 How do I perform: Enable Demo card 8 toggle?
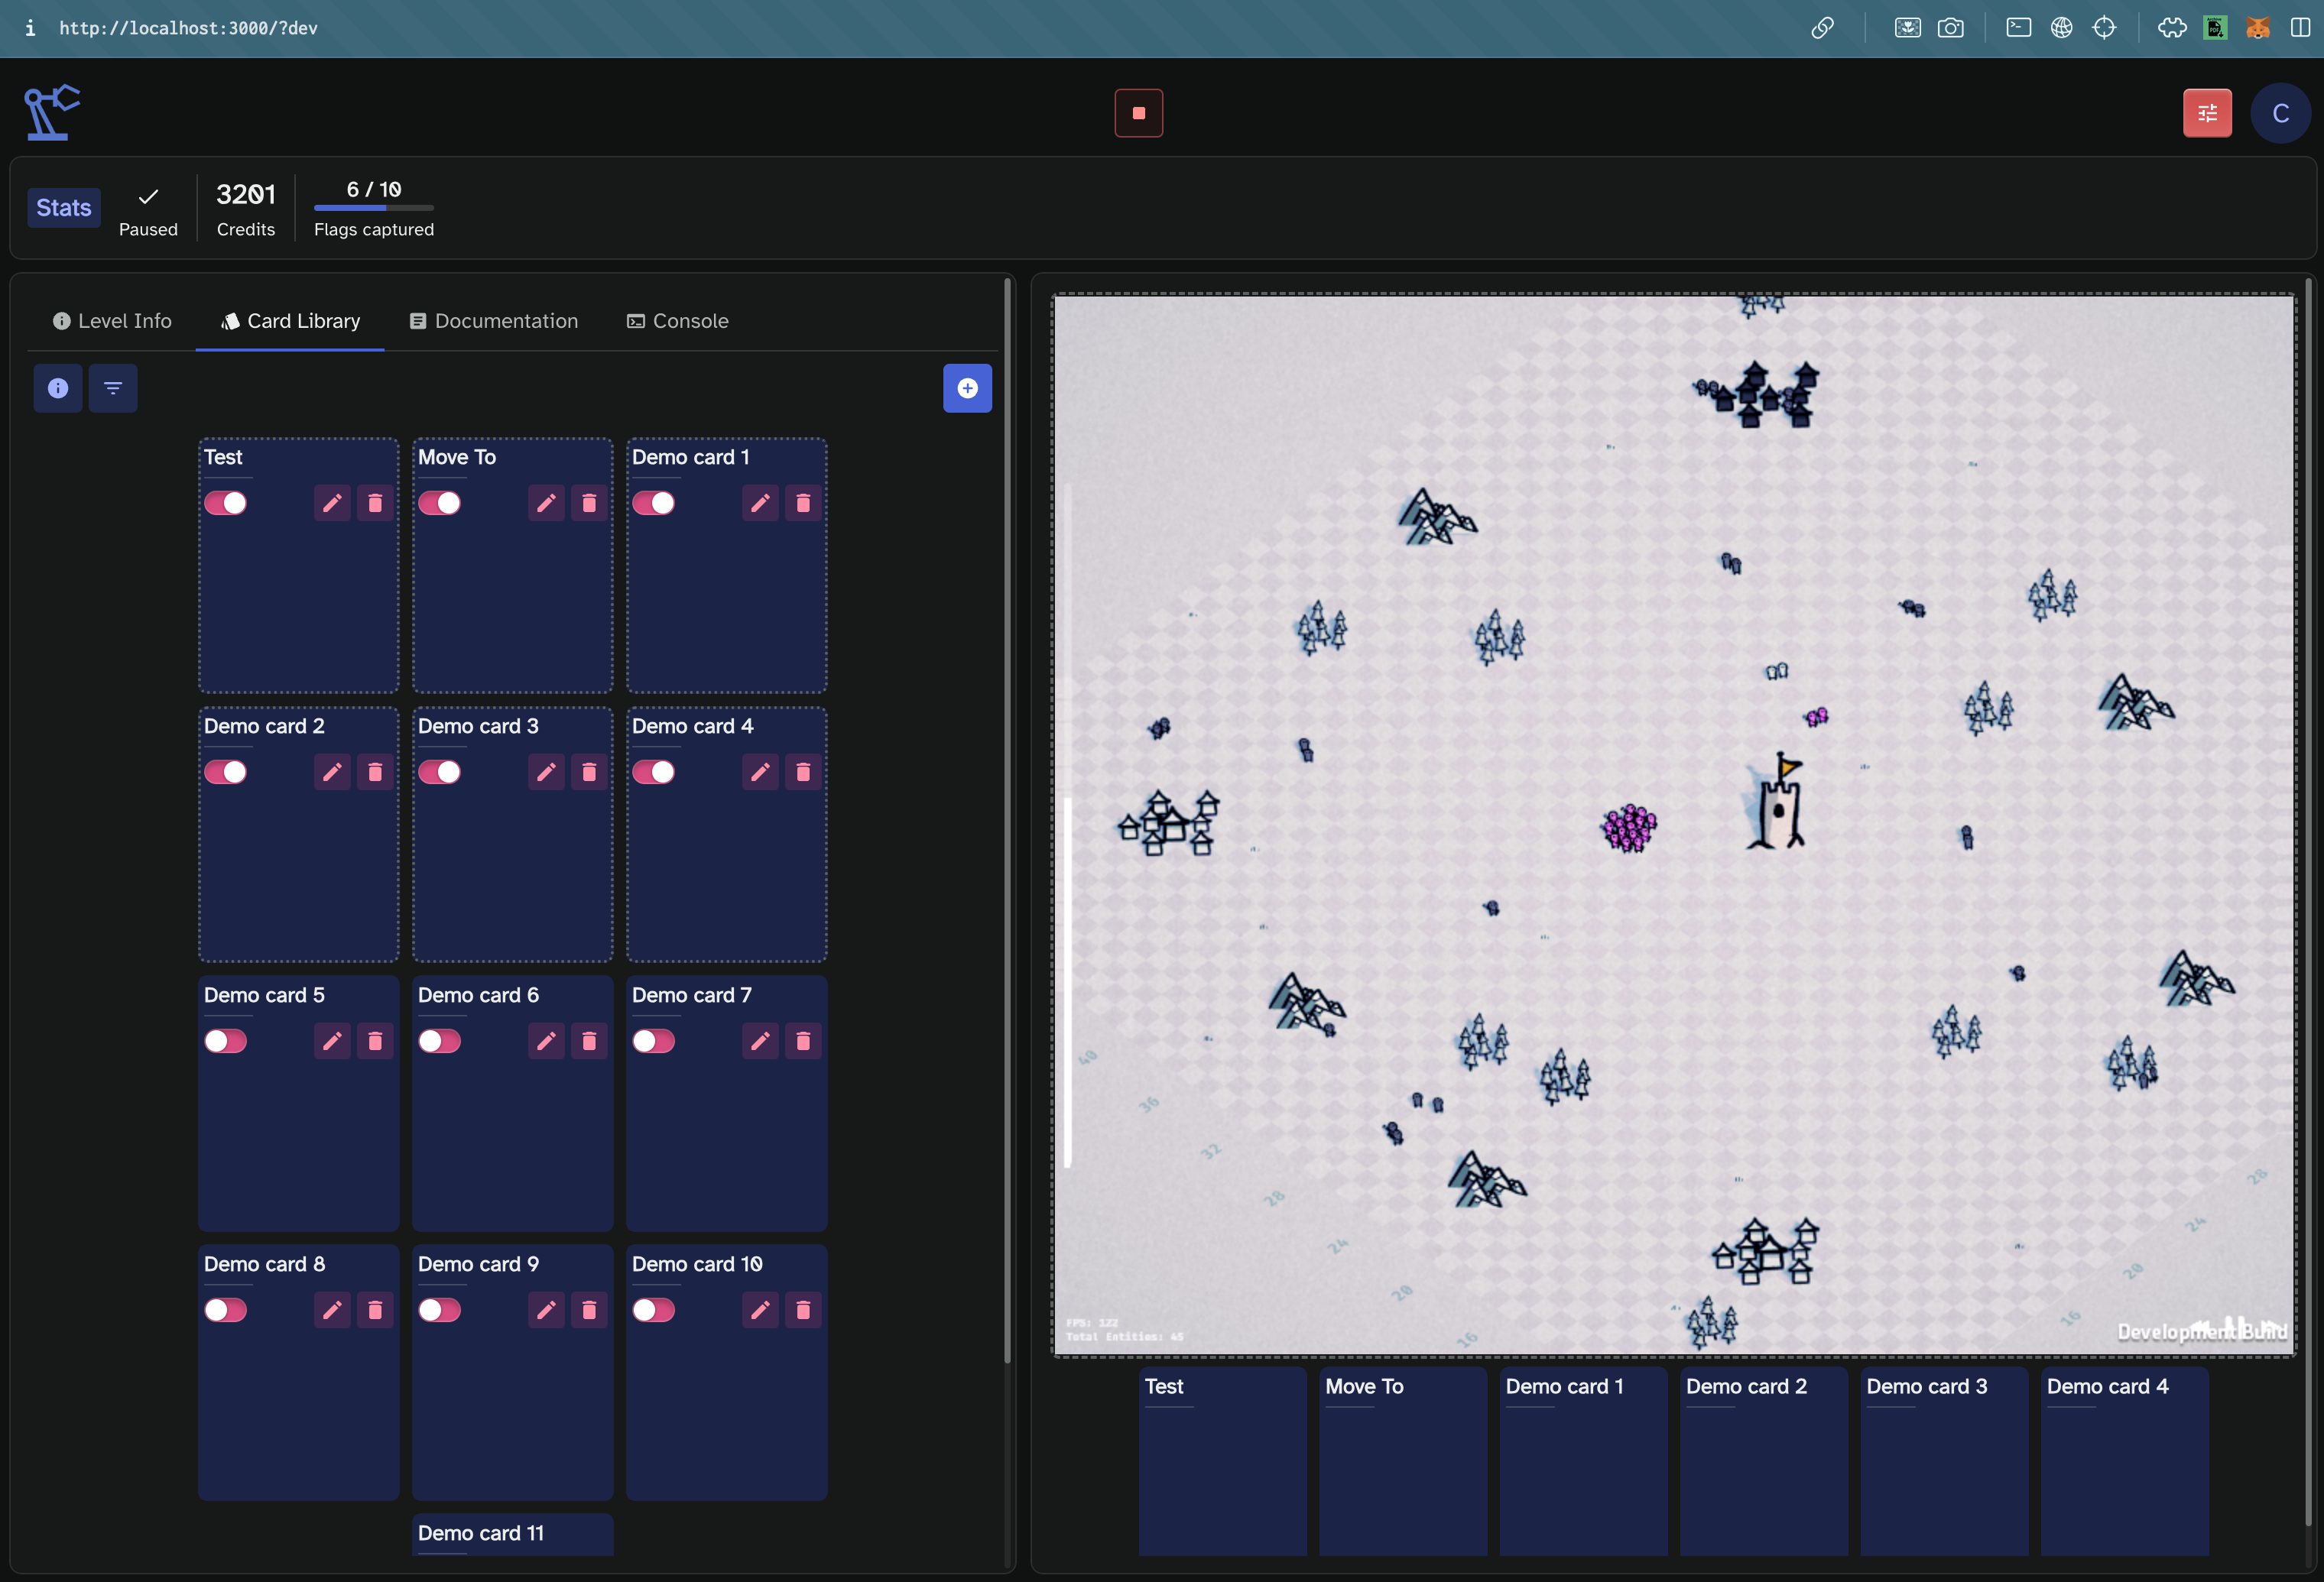[x=225, y=1310]
